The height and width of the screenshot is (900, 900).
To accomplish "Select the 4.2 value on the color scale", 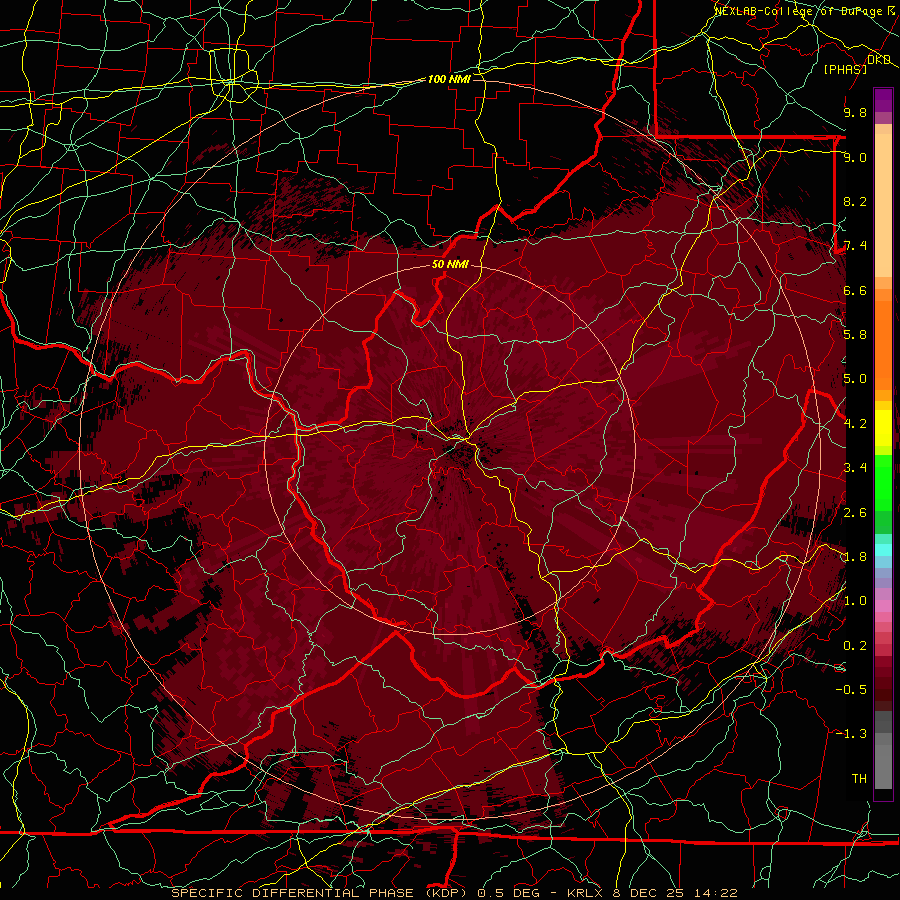I will pos(855,424).
